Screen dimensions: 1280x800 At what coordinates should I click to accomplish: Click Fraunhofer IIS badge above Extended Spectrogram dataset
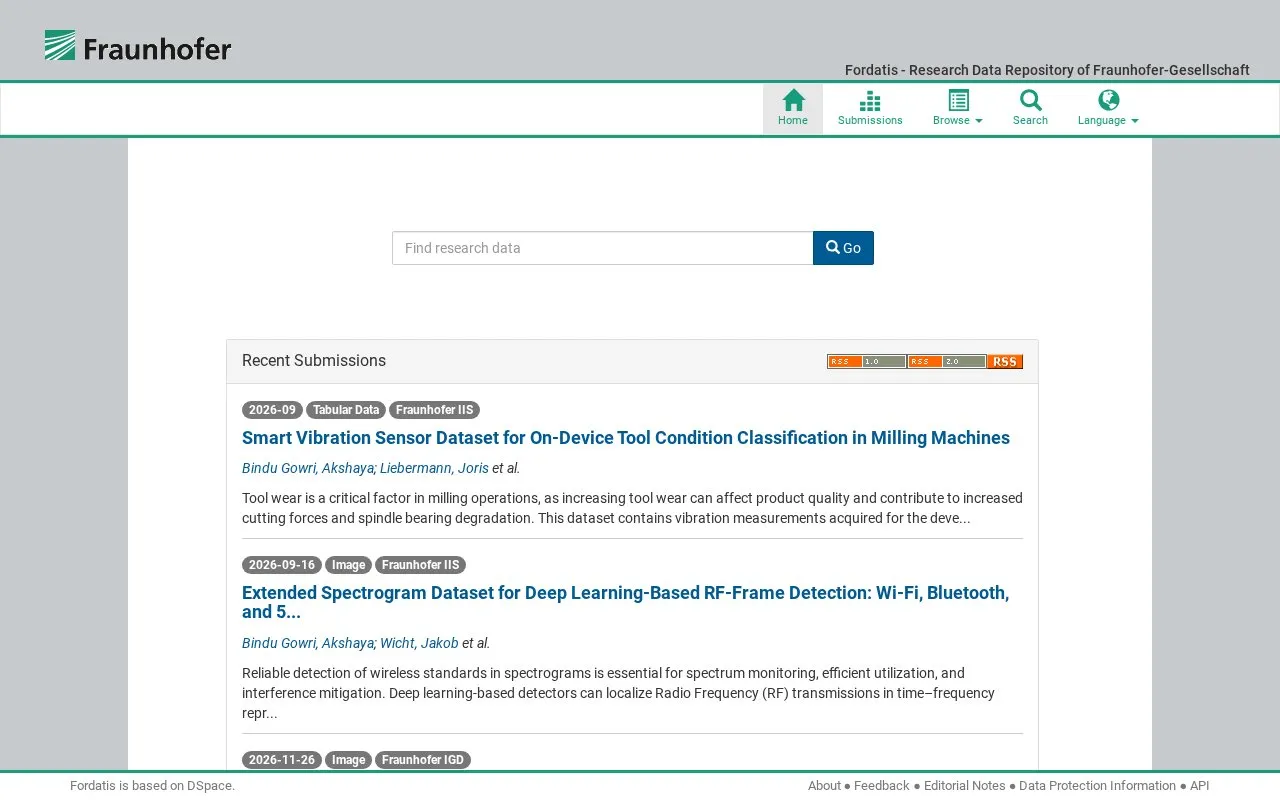420,565
